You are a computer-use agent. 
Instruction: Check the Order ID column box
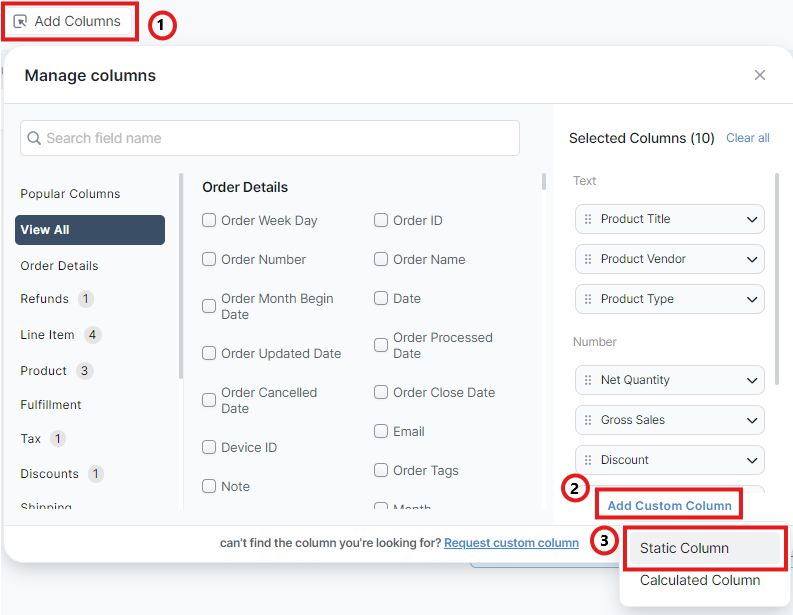click(x=381, y=220)
